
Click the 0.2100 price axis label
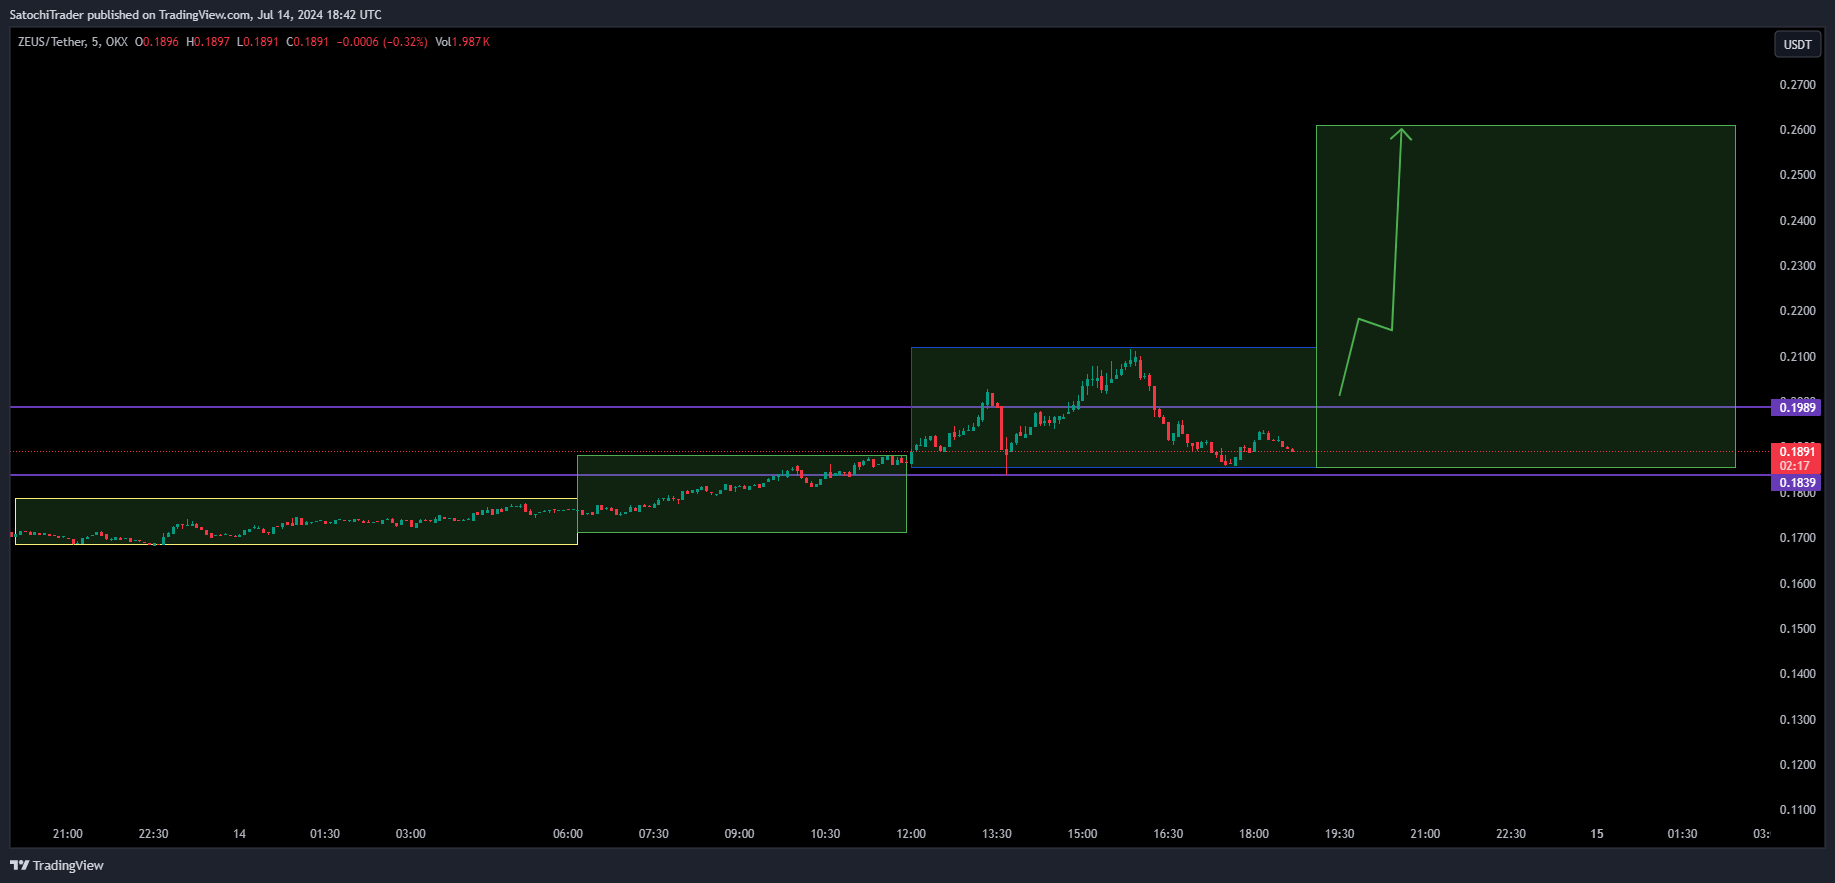(1797, 357)
